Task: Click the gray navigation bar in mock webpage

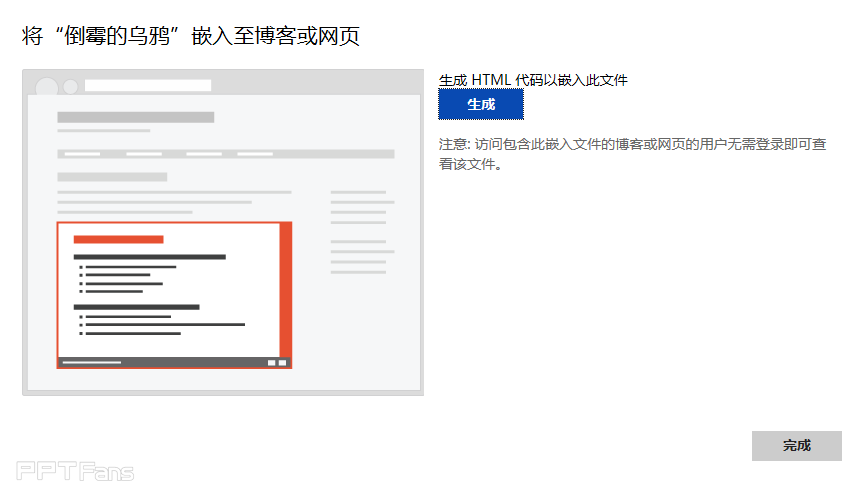Action: [x=225, y=154]
